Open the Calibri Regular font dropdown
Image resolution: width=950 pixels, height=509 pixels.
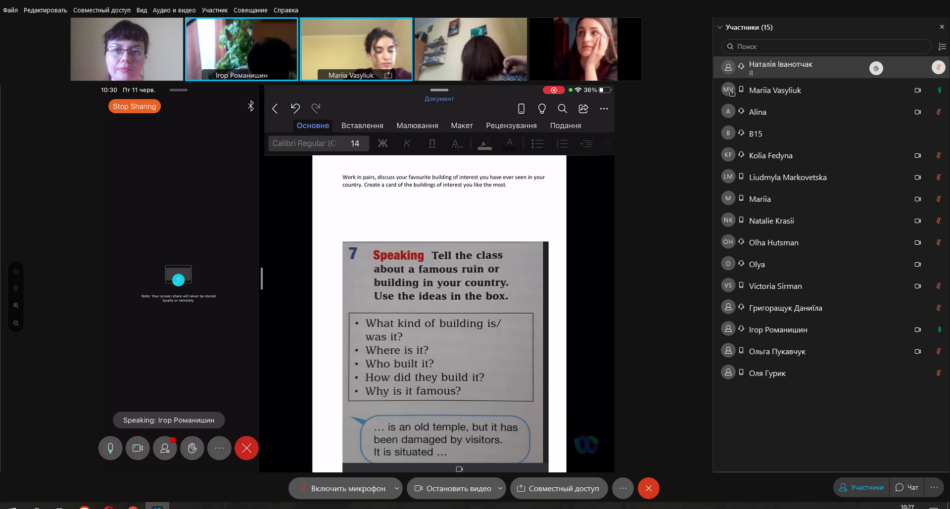pyautogui.click(x=305, y=144)
